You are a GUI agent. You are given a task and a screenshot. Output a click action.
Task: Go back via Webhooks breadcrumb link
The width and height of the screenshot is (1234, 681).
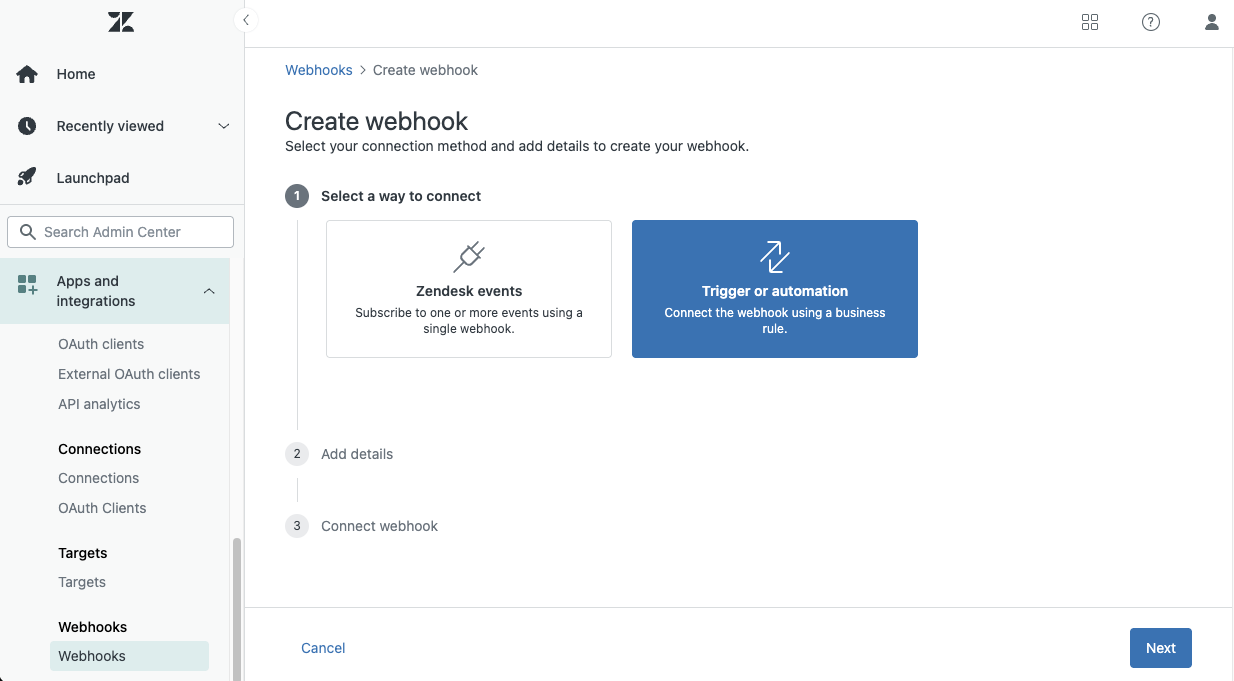tap(319, 70)
